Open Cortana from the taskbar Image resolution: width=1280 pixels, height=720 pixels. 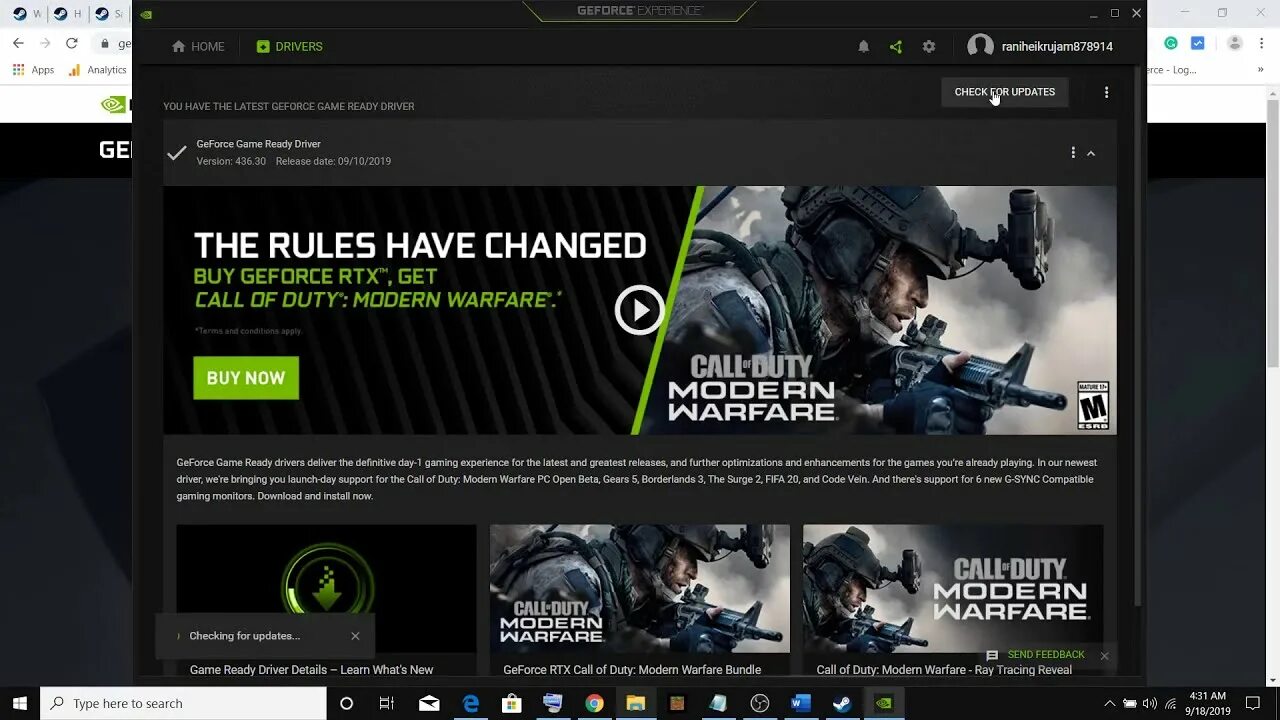click(347, 703)
